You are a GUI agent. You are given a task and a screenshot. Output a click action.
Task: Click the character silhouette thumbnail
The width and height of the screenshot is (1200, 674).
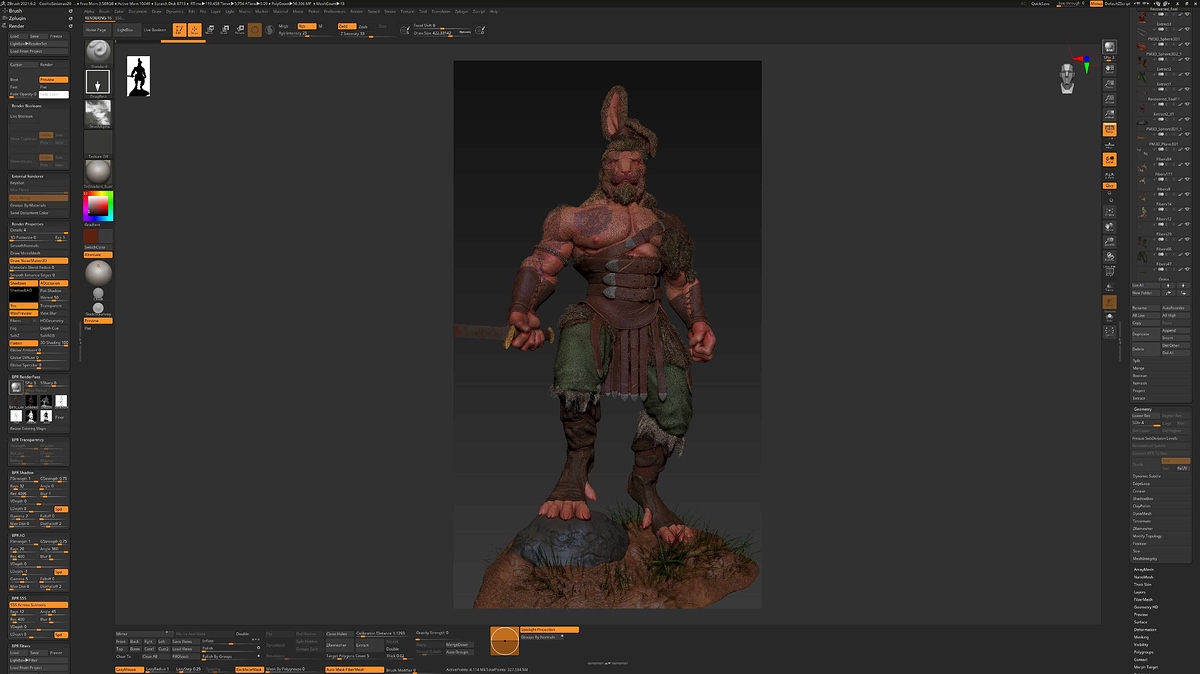tap(139, 76)
